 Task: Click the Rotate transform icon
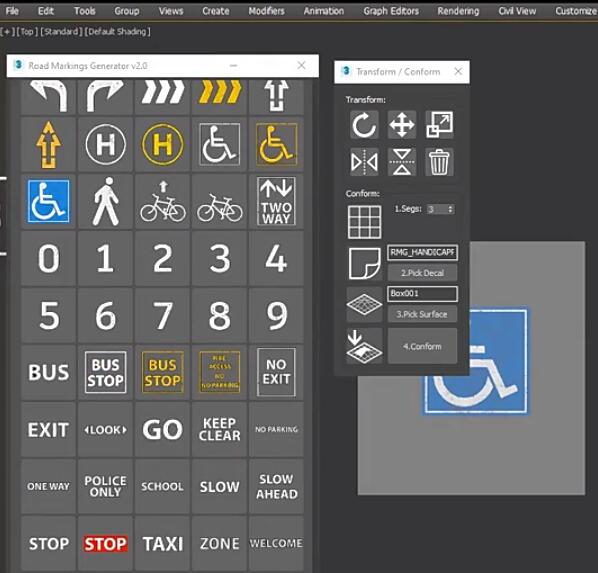(x=364, y=125)
